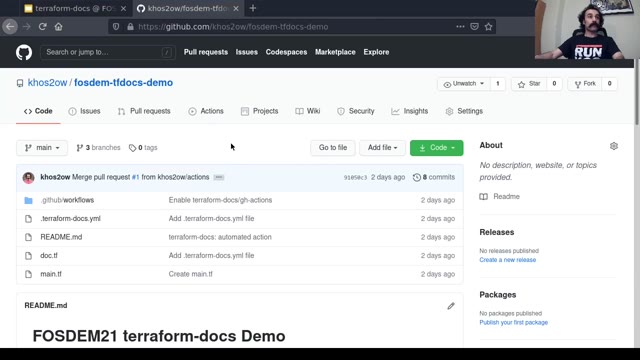Screen dimensions: 640x360
Task: Open the Readme link in About
Action: [500, 197]
